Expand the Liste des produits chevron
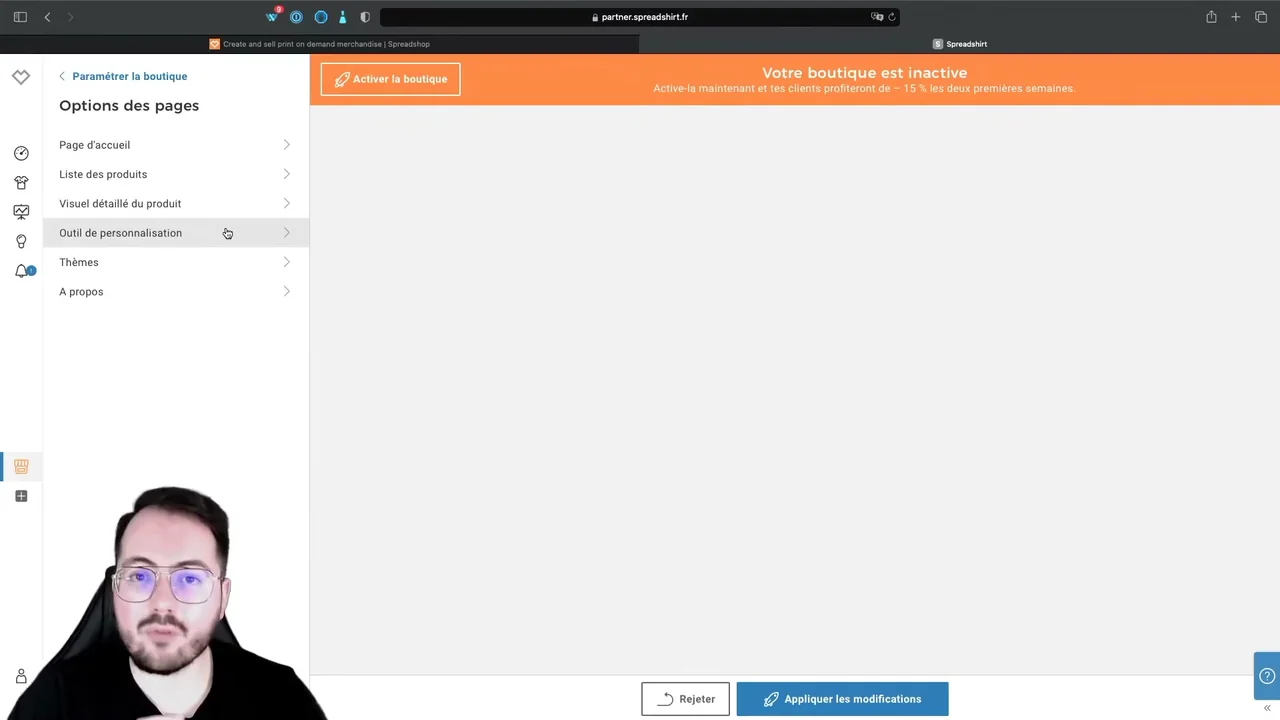The height and width of the screenshot is (720, 1280). [x=286, y=174]
